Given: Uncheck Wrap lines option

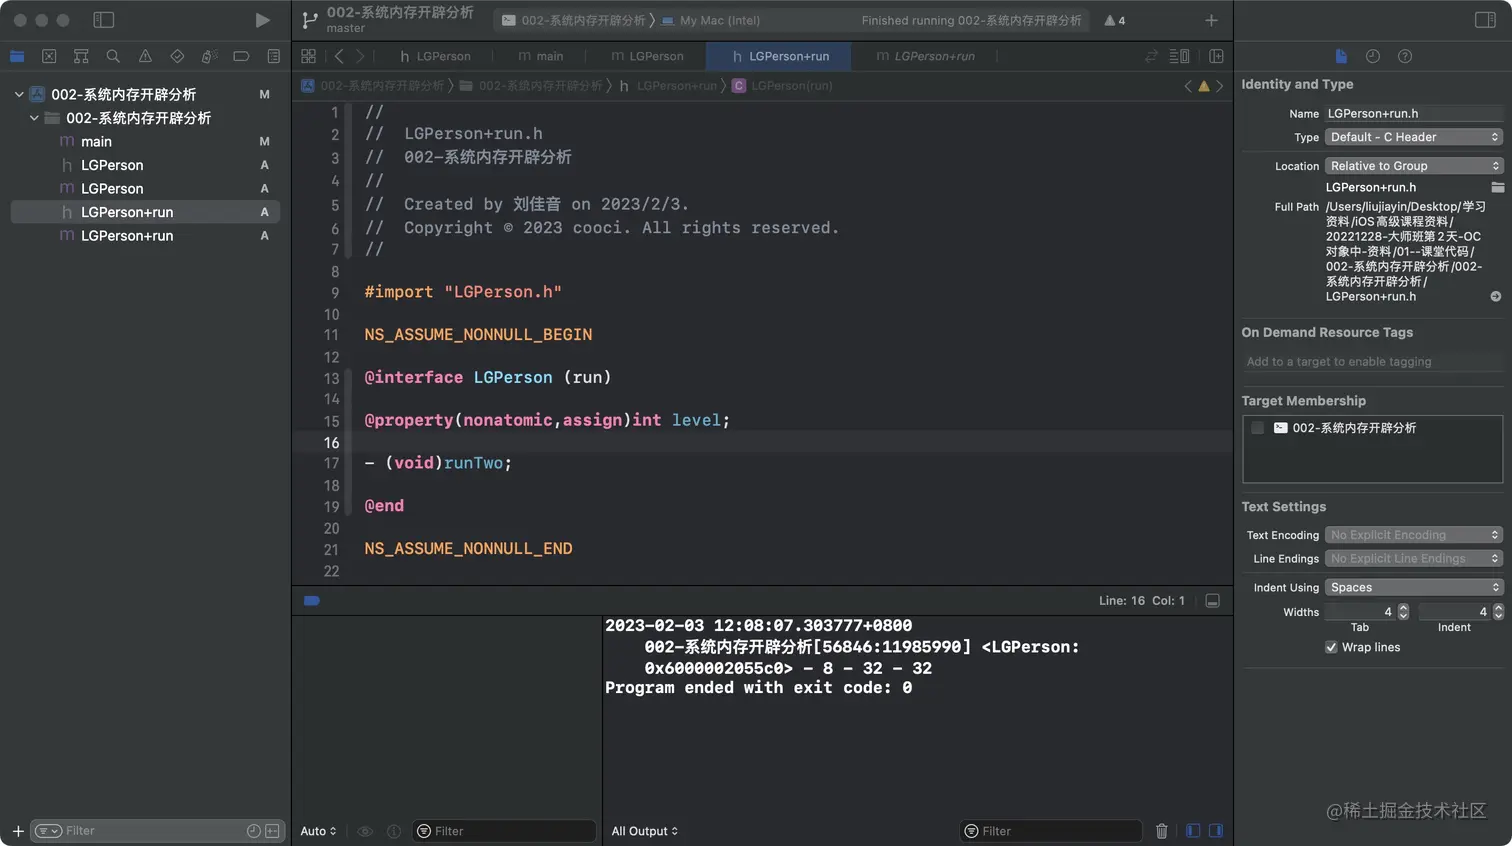Looking at the screenshot, I should [x=1331, y=647].
